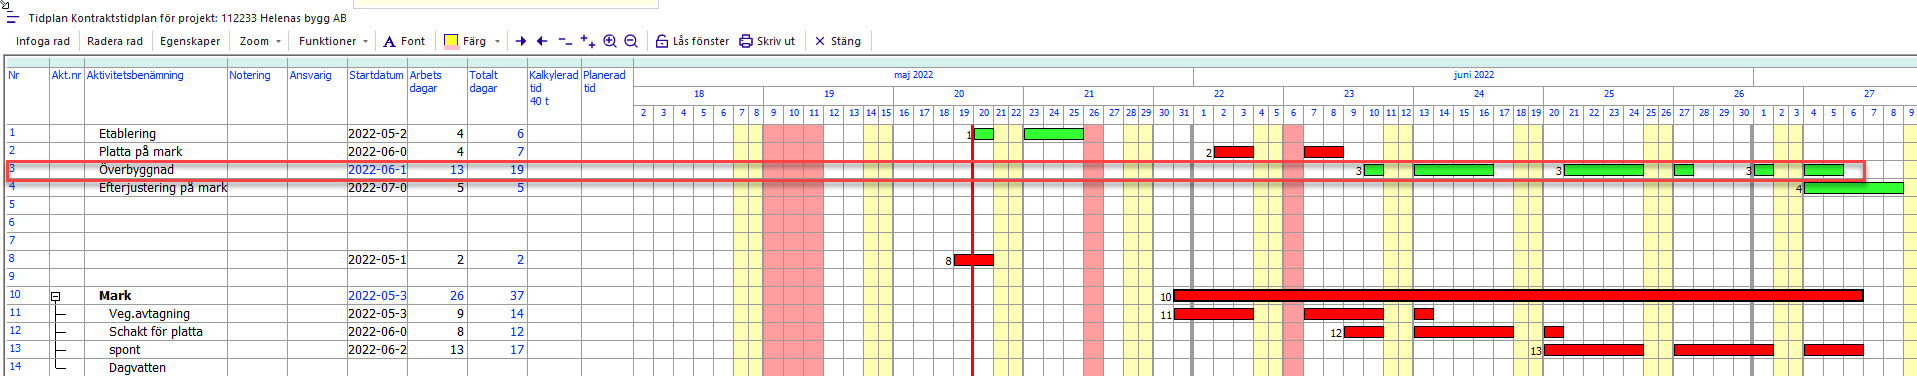Select the spont sub-activity
Screen dimensions: 1917x376
coord(125,350)
